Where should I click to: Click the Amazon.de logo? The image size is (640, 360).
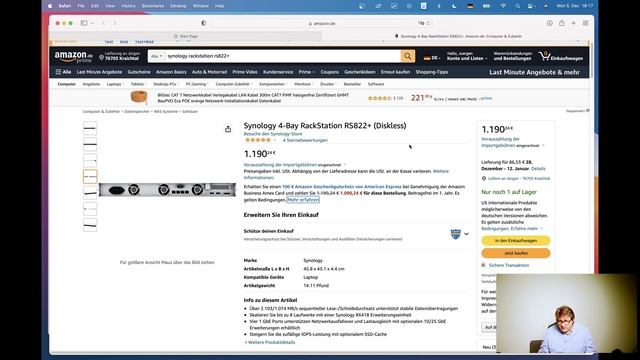(73, 56)
